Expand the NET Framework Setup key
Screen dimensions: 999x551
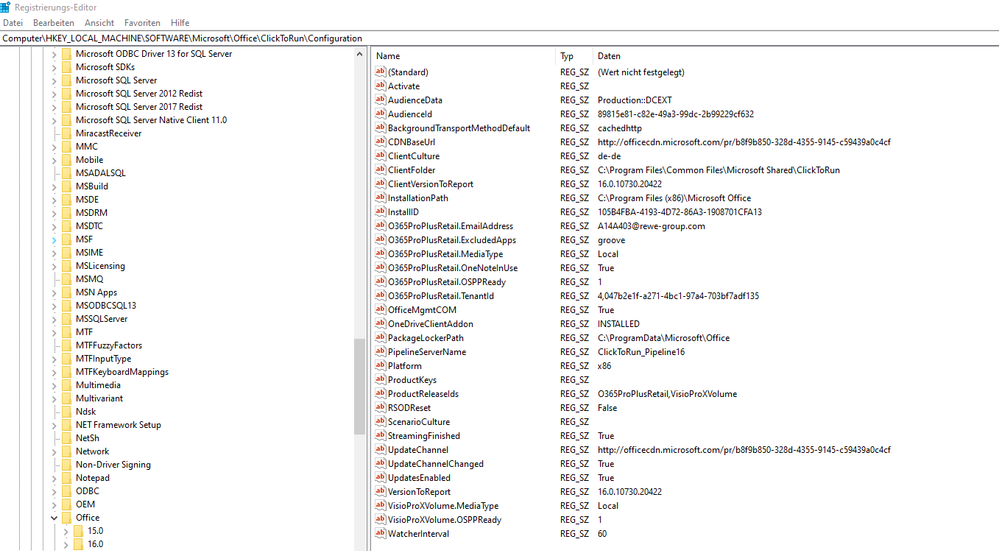[54, 426]
